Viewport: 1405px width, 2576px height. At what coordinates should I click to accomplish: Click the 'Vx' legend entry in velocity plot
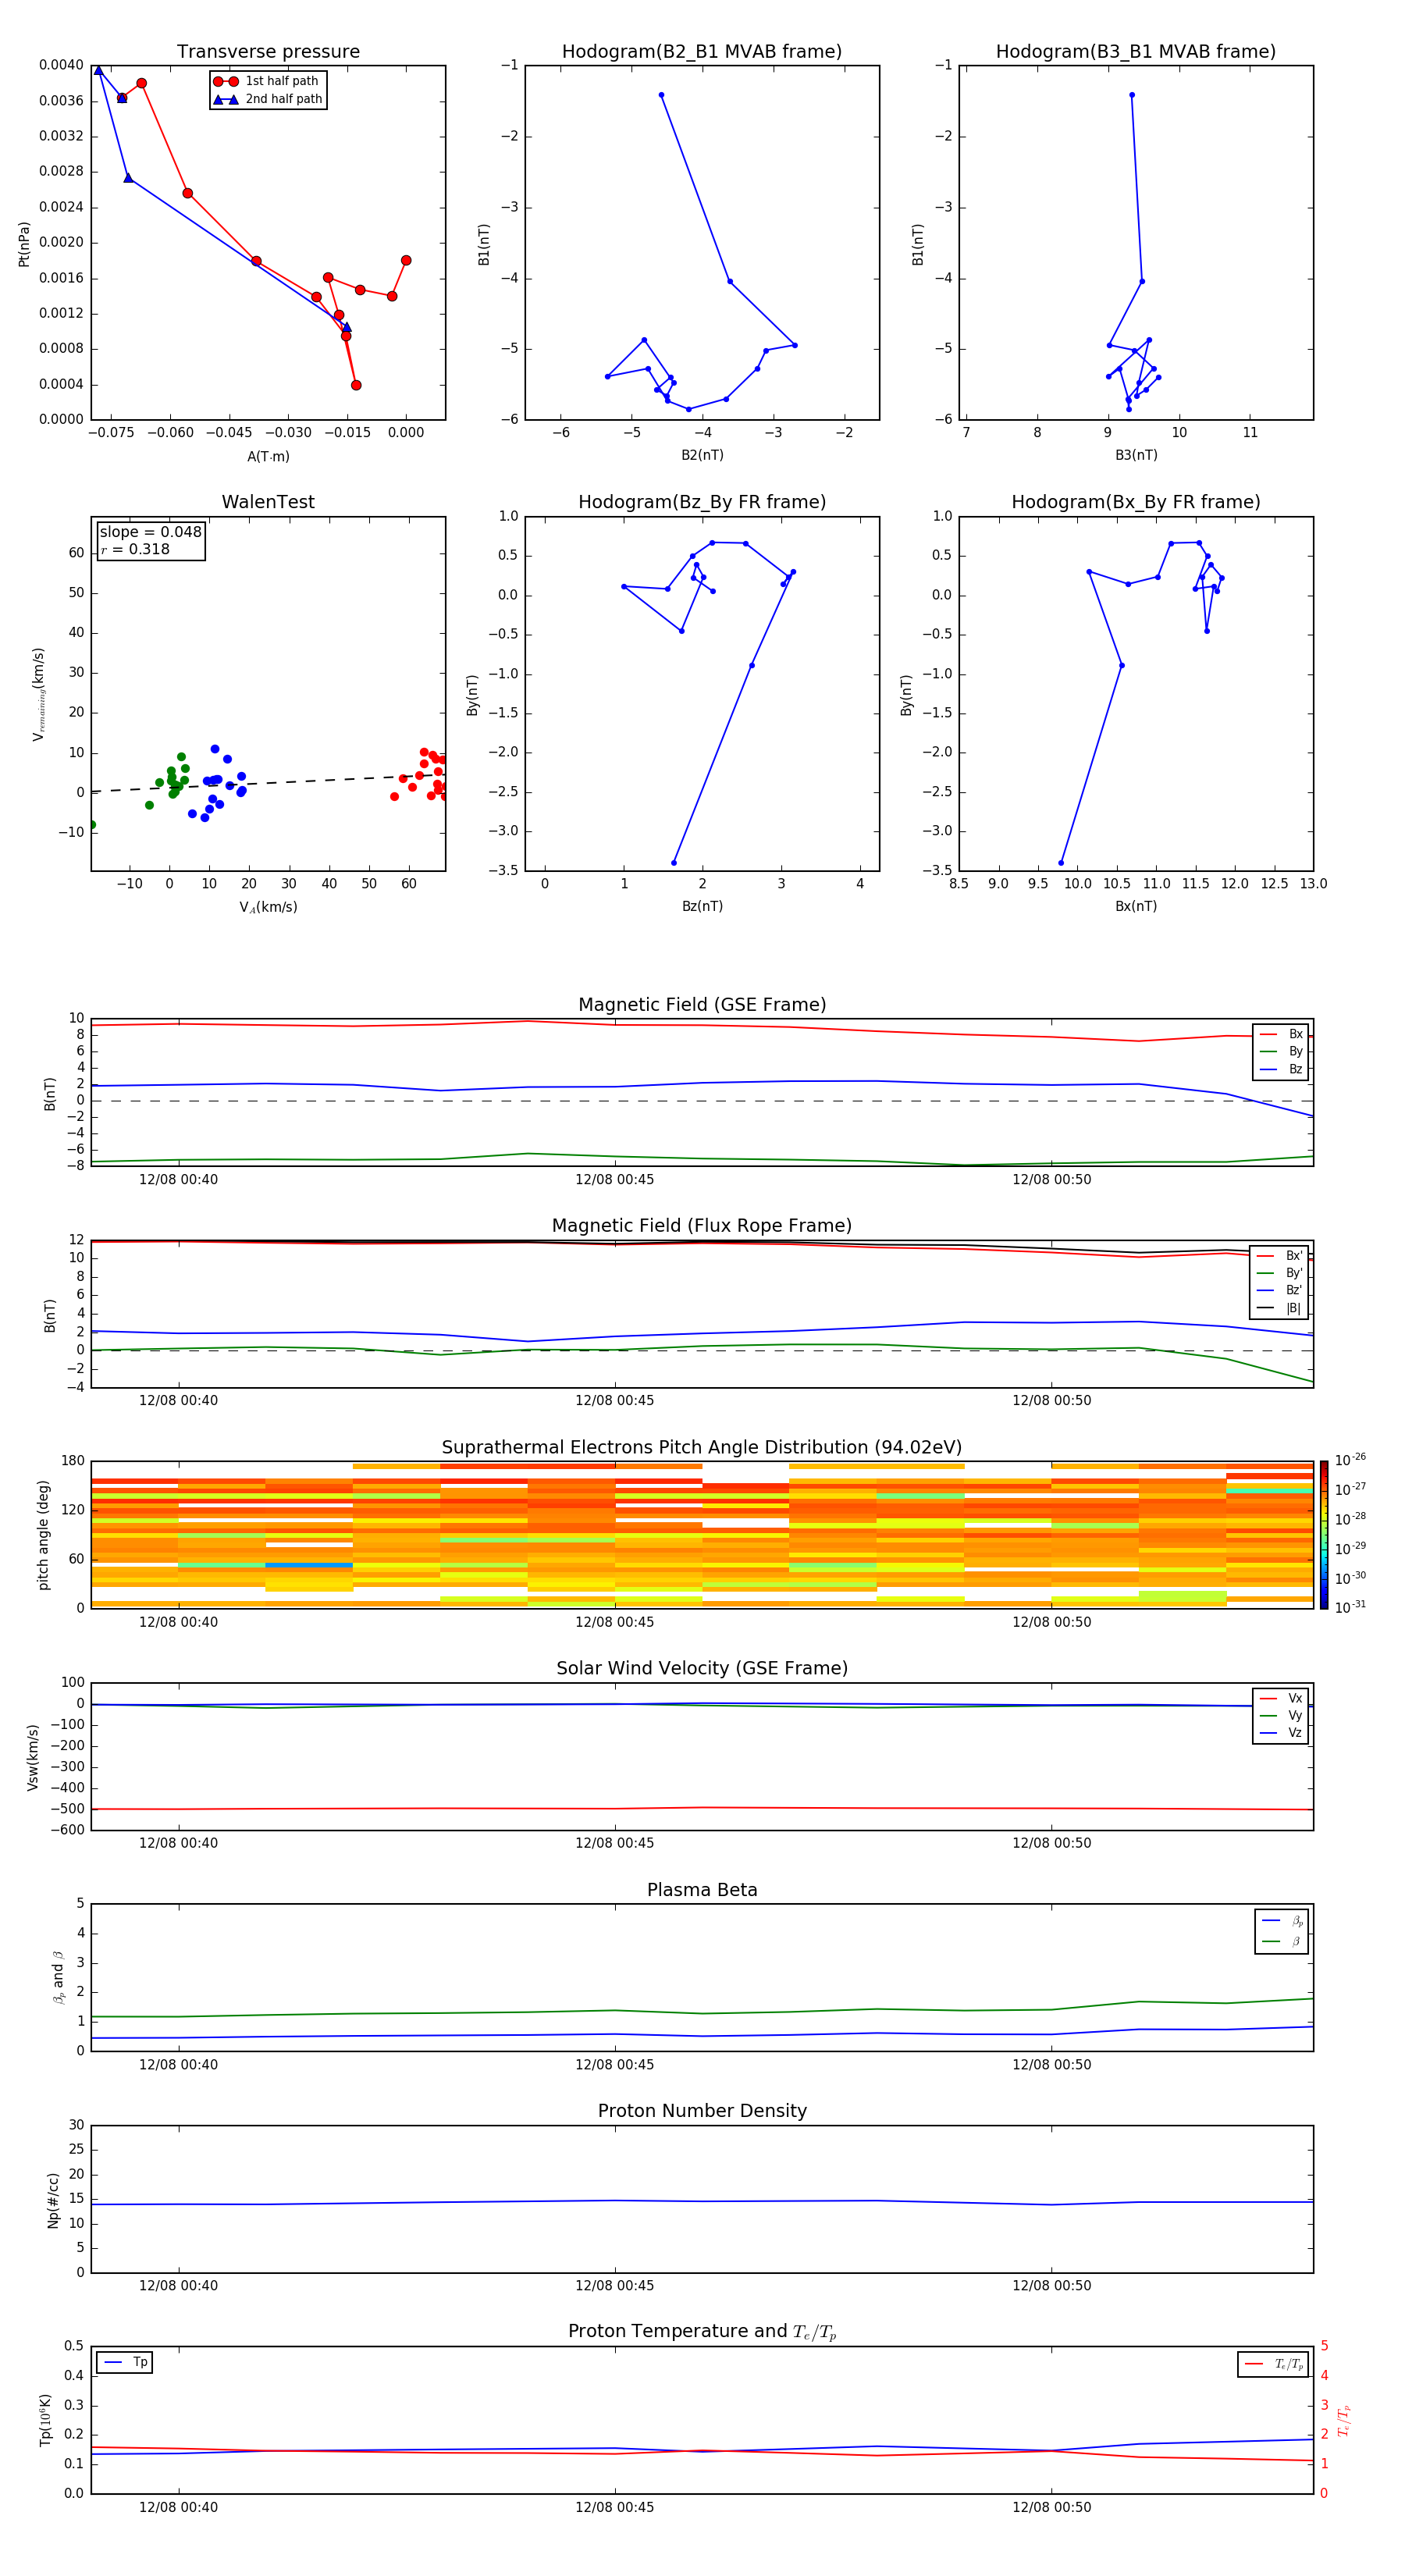pos(1281,1698)
